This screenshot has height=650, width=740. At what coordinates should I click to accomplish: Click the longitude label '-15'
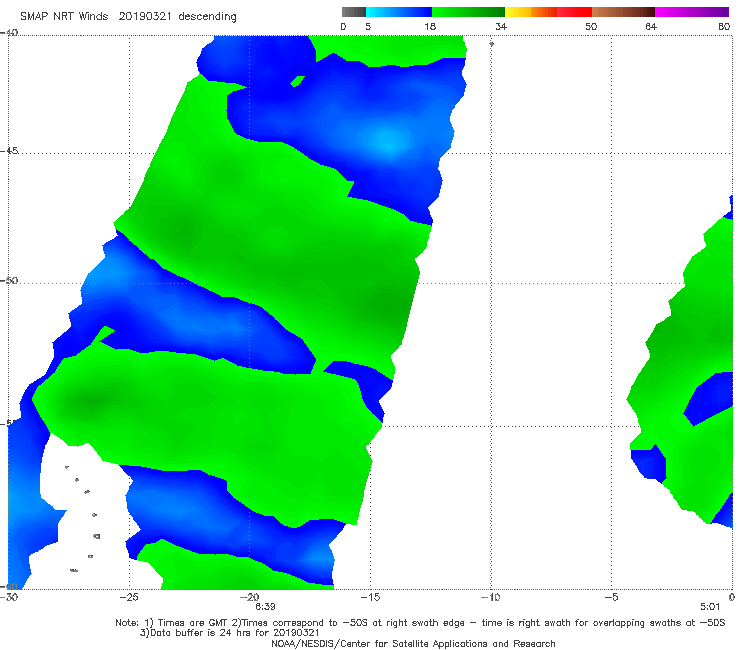pos(370,597)
